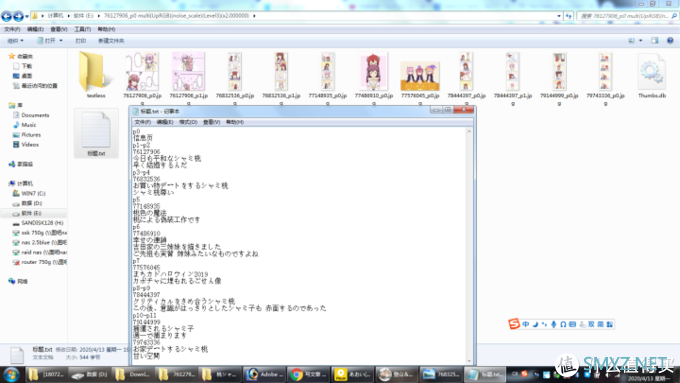Open Notepad's Format menu

tap(188, 122)
